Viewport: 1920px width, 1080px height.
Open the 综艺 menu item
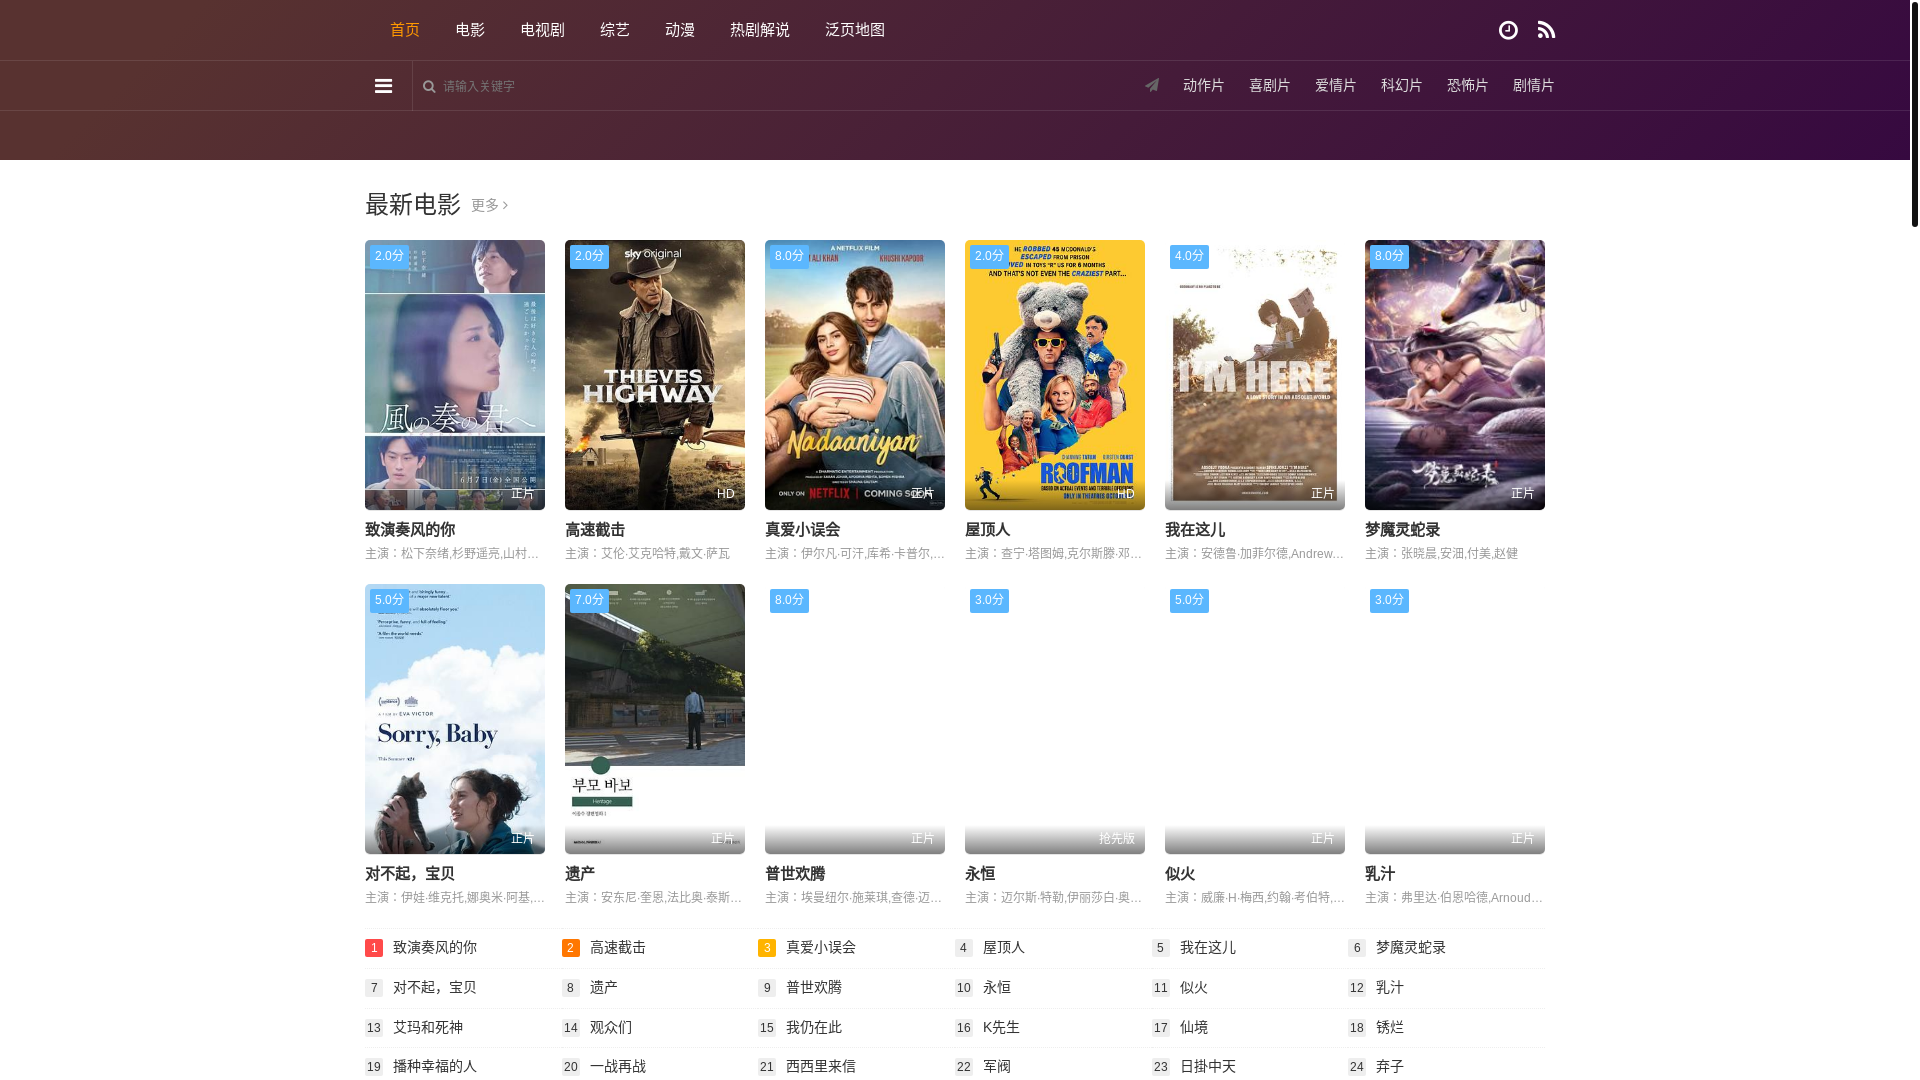pyautogui.click(x=615, y=30)
